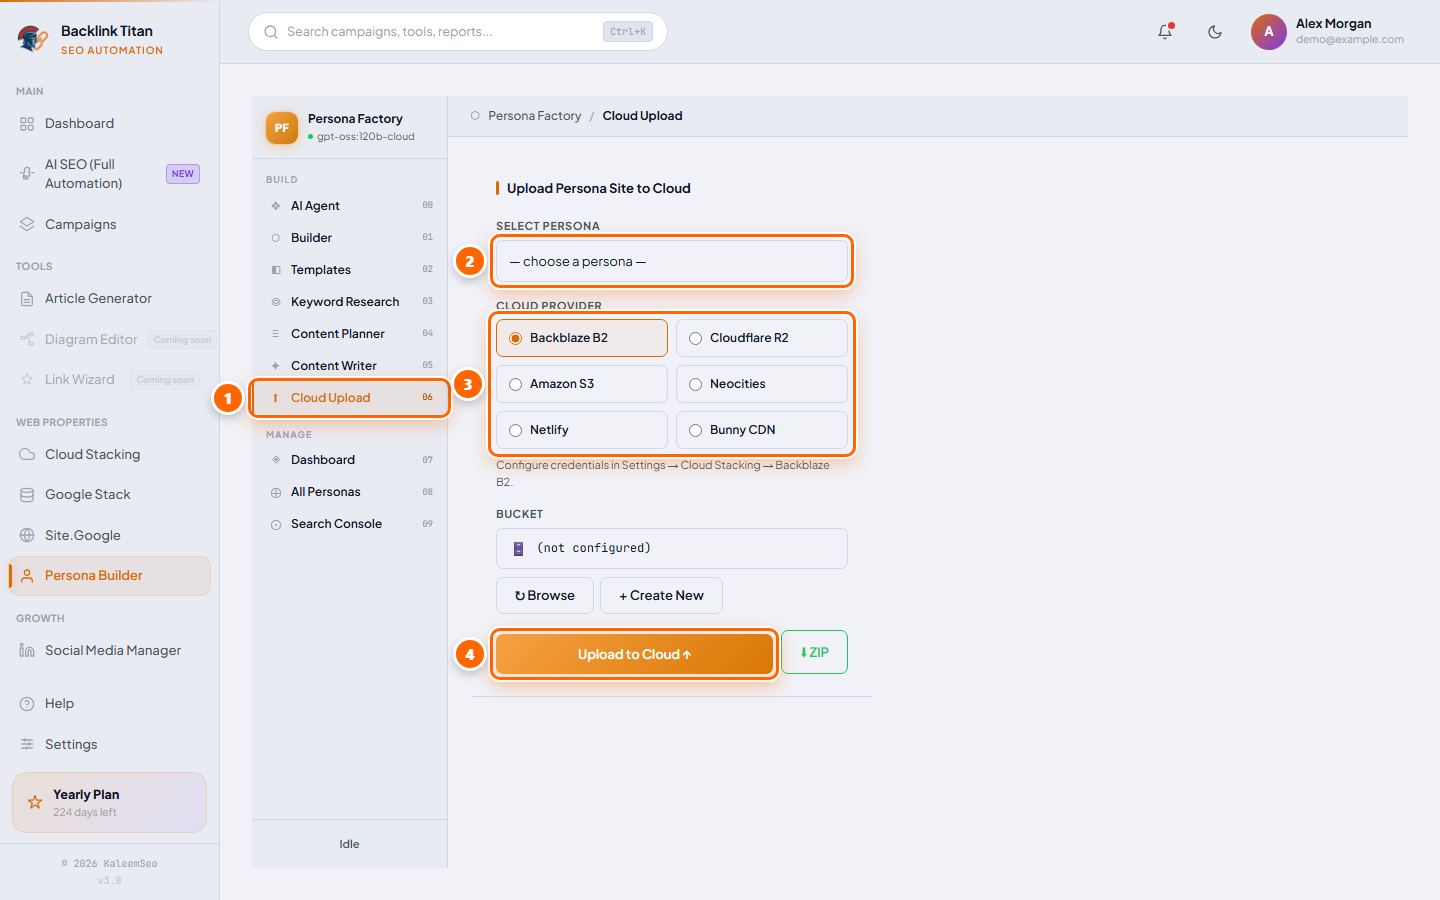1440x900 pixels.
Task: Open All Personas under Manage
Action: point(350,492)
